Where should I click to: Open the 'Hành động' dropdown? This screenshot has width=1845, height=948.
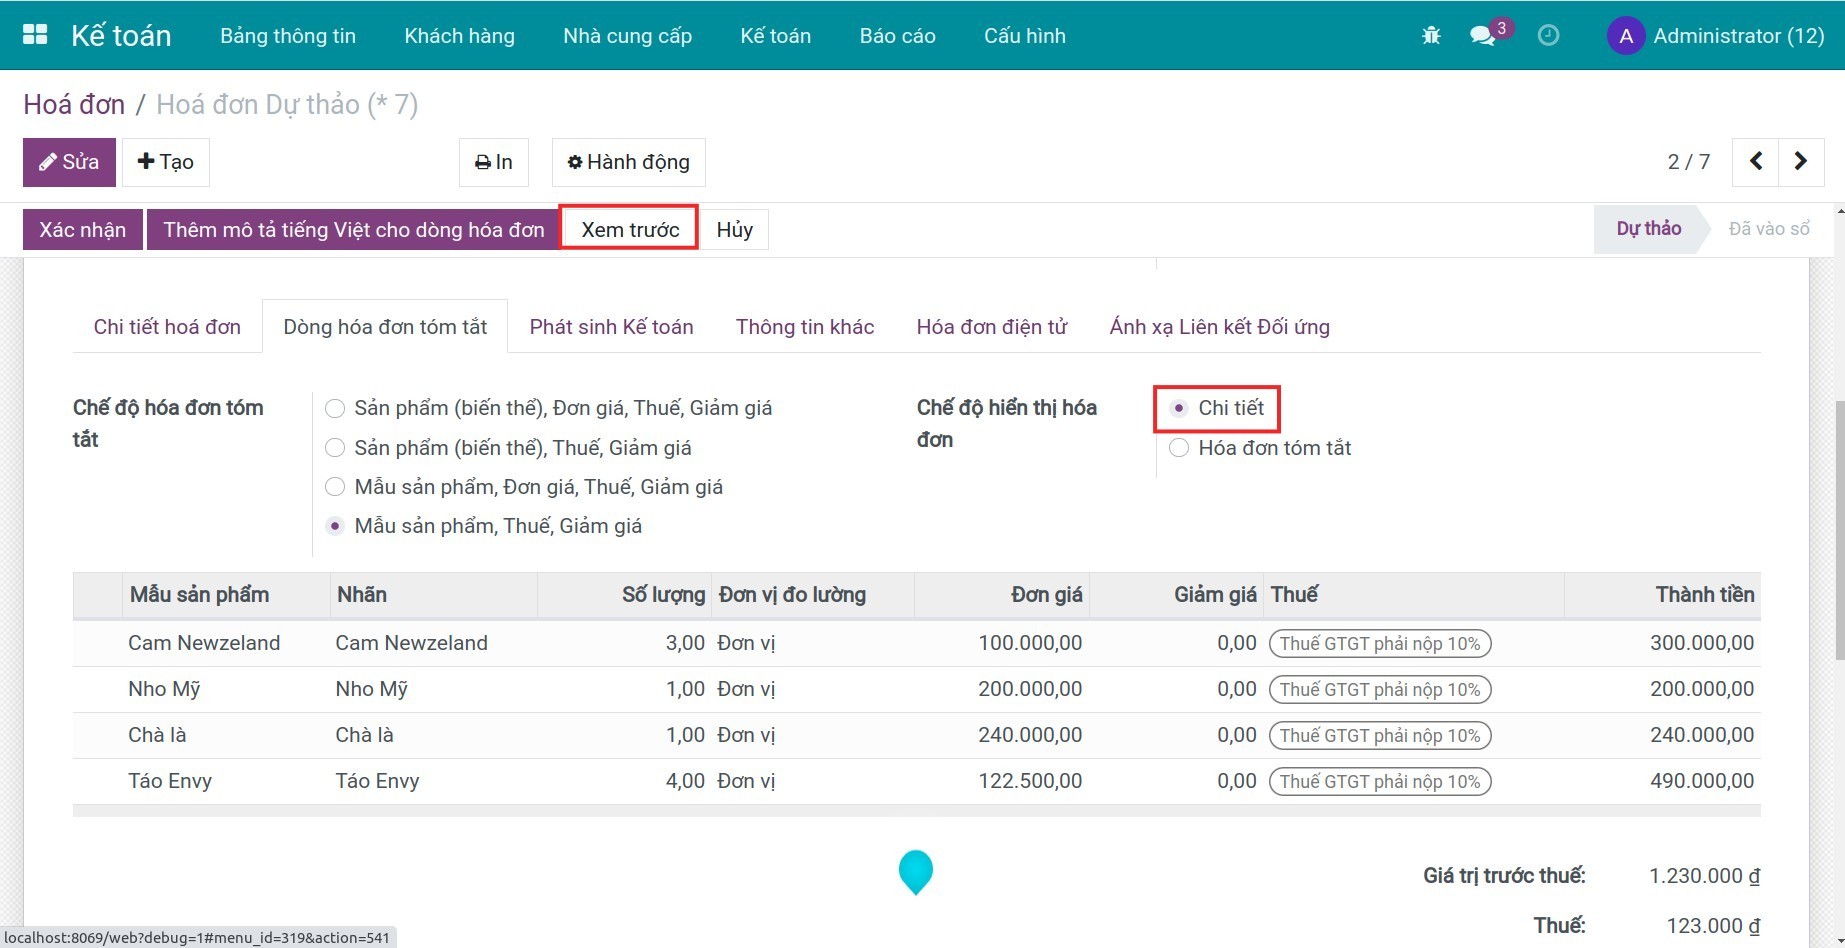pos(628,162)
